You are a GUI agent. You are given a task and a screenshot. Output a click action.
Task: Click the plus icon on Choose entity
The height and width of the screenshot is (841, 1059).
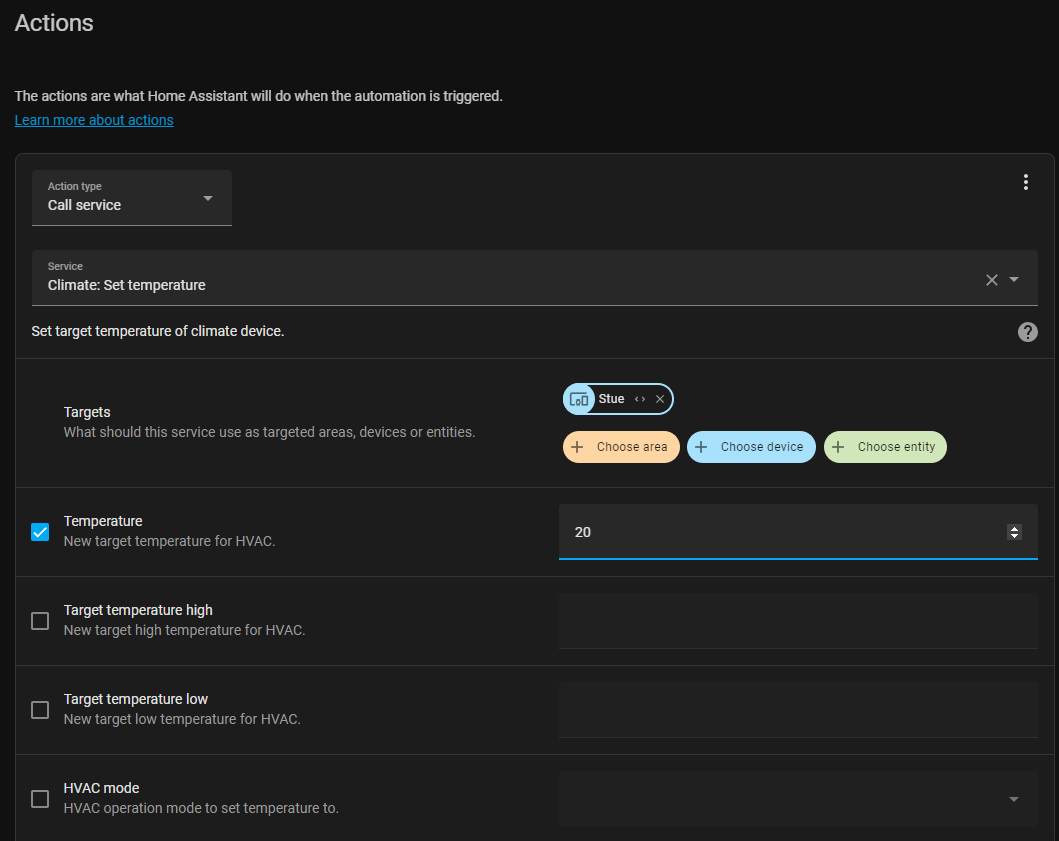click(x=838, y=447)
